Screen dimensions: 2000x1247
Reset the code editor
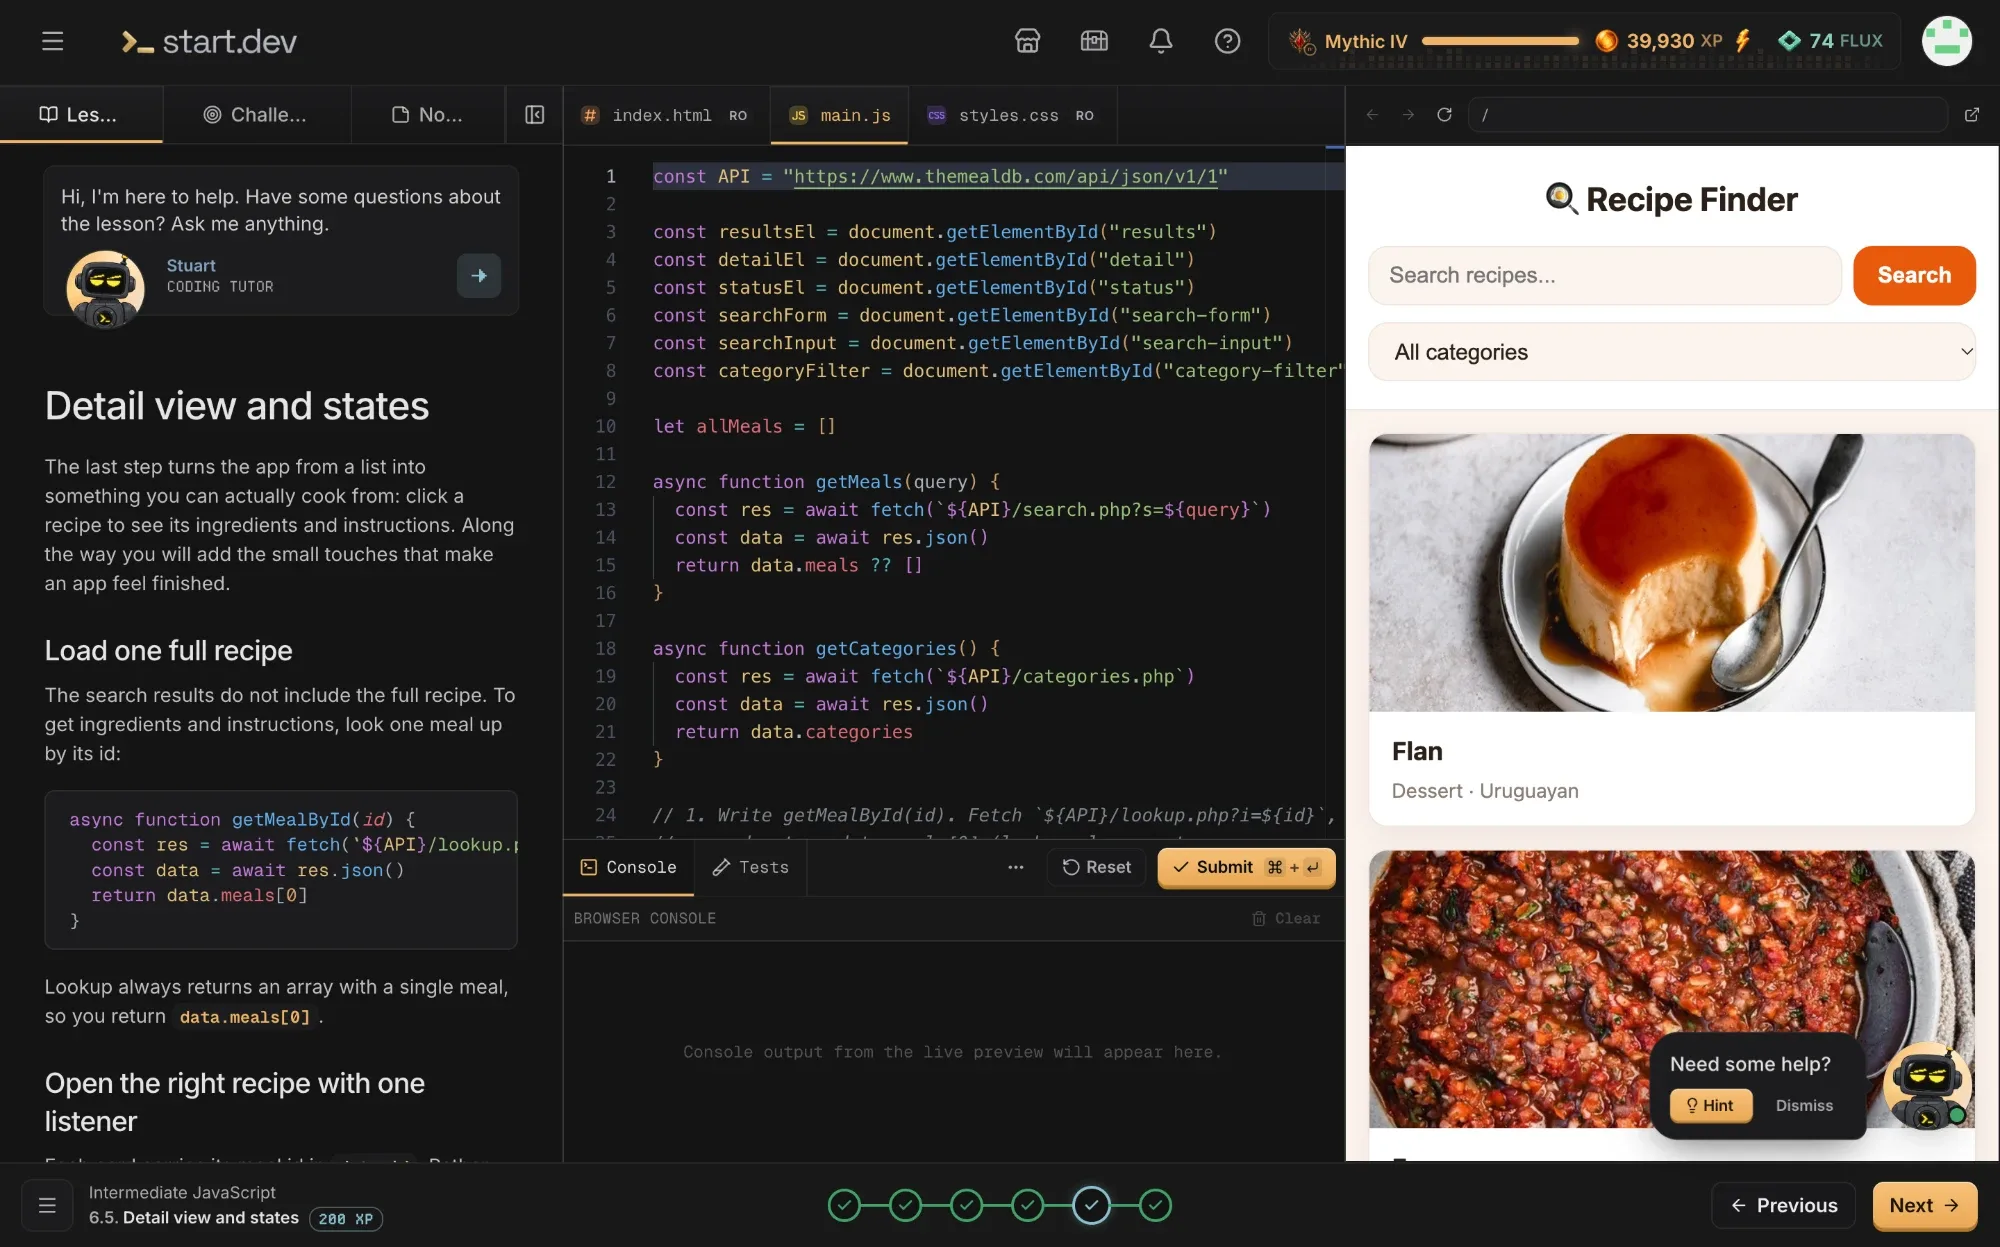tap(1096, 867)
